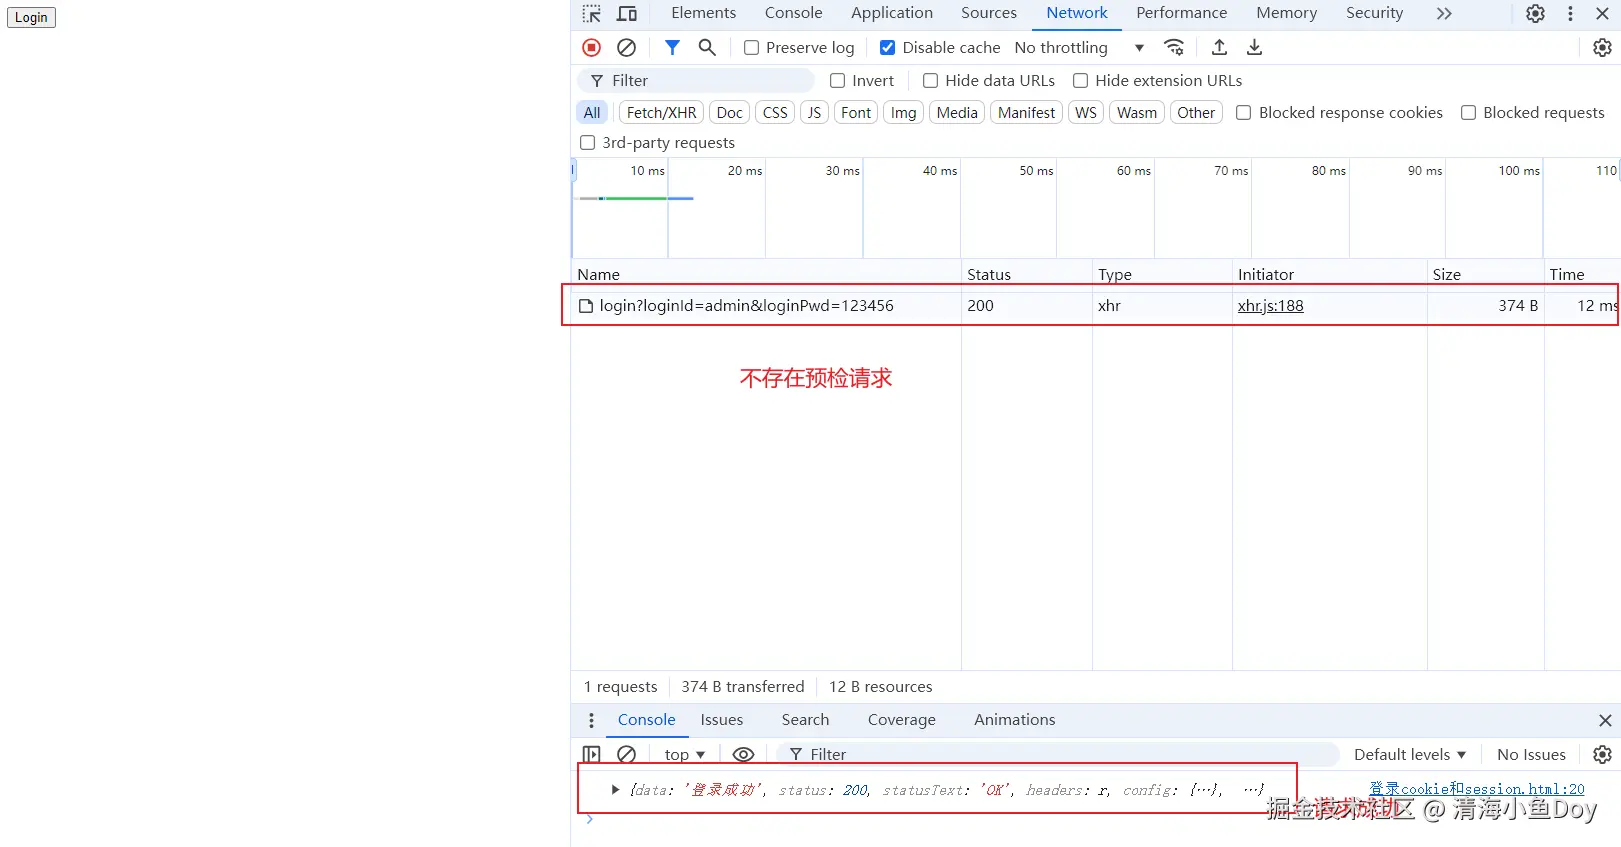This screenshot has height=847, width=1621.
Task: Uncheck the Disable cache checkbox
Action: [887, 47]
